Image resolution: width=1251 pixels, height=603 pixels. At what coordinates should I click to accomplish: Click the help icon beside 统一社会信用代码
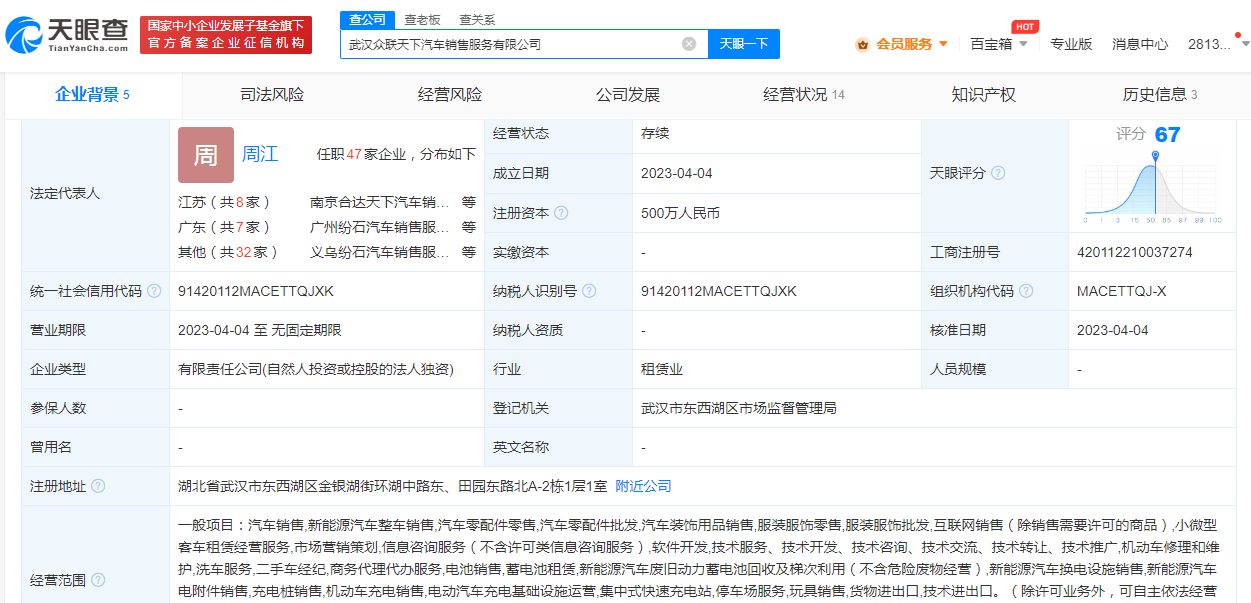pyautogui.click(x=154, y=291)
